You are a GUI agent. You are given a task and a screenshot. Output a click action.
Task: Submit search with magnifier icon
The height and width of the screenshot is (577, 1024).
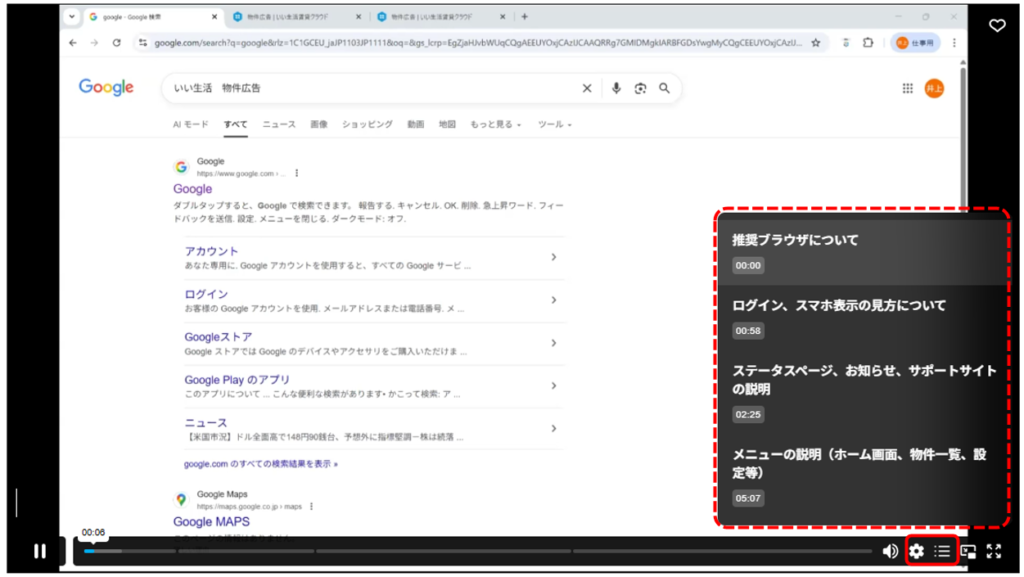[x=664, y=88]
